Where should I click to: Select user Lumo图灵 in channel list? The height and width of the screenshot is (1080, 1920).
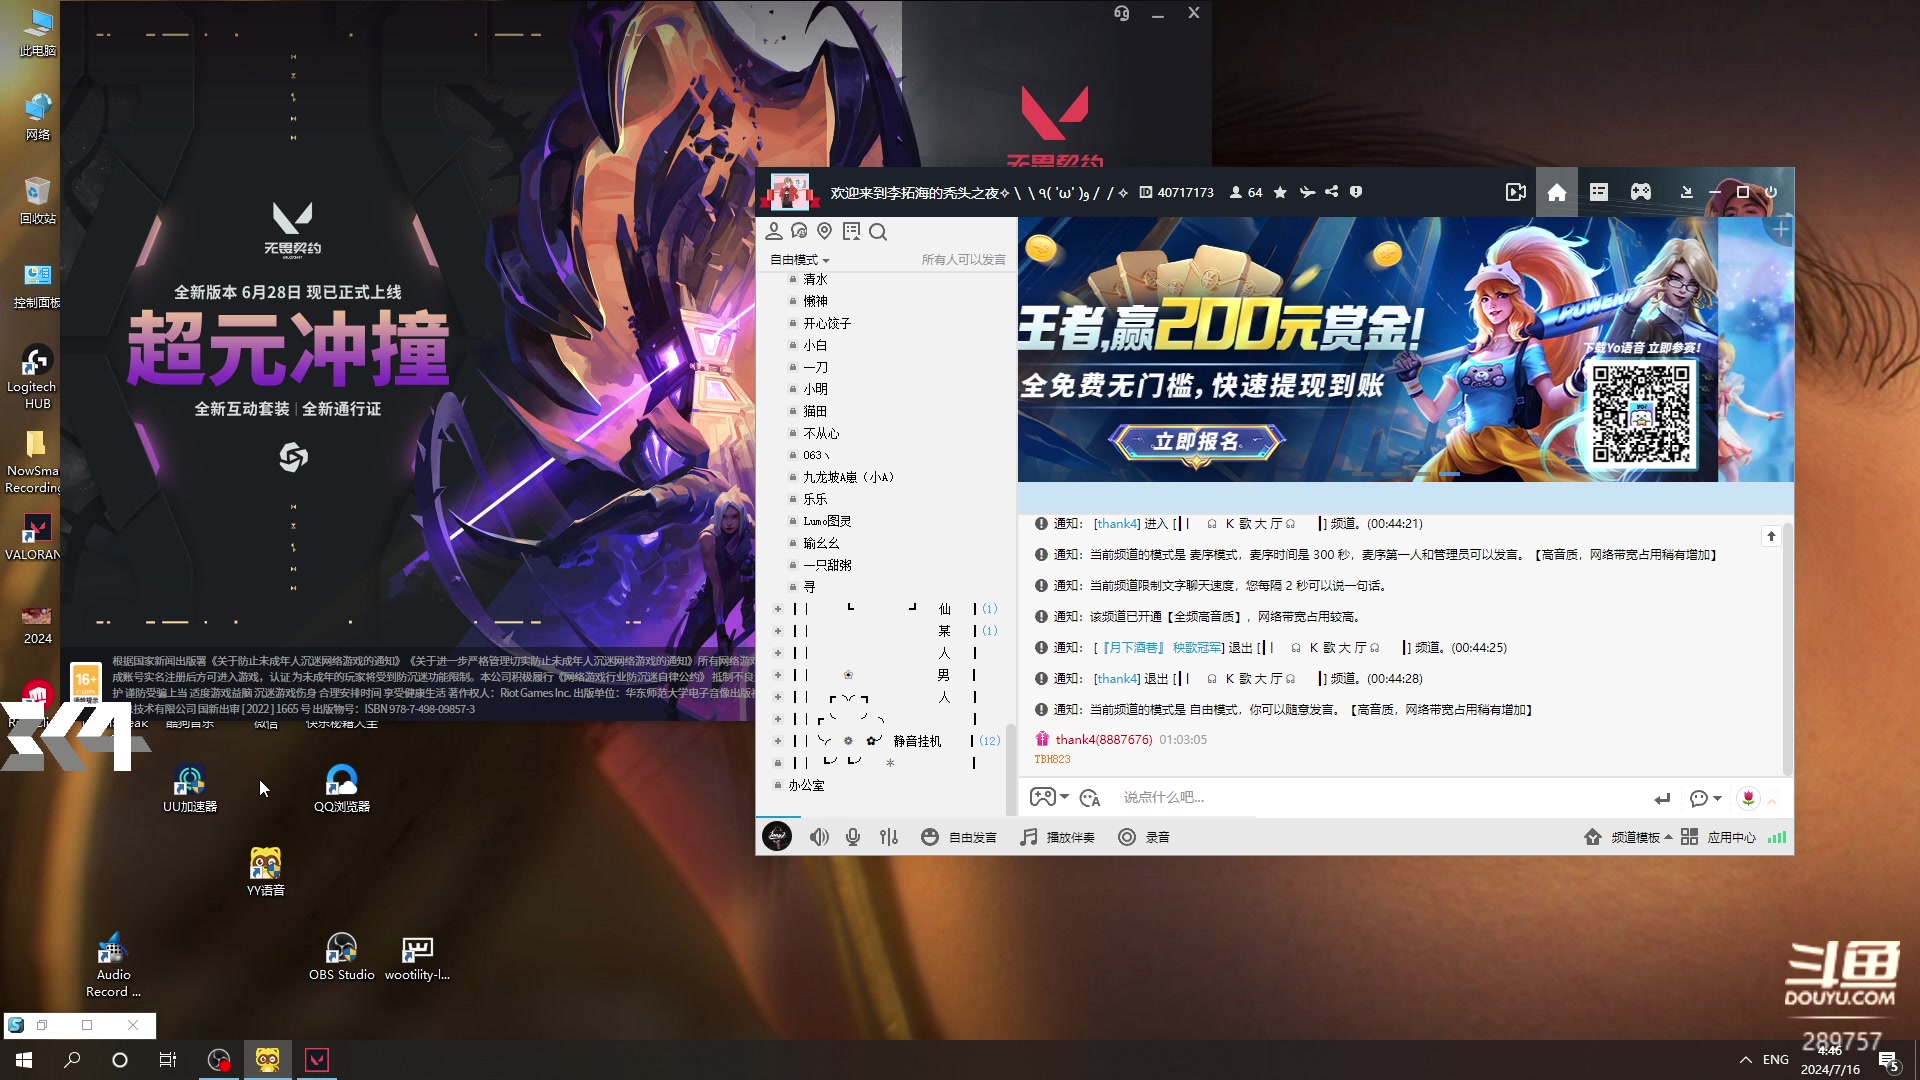click(827, 522)
